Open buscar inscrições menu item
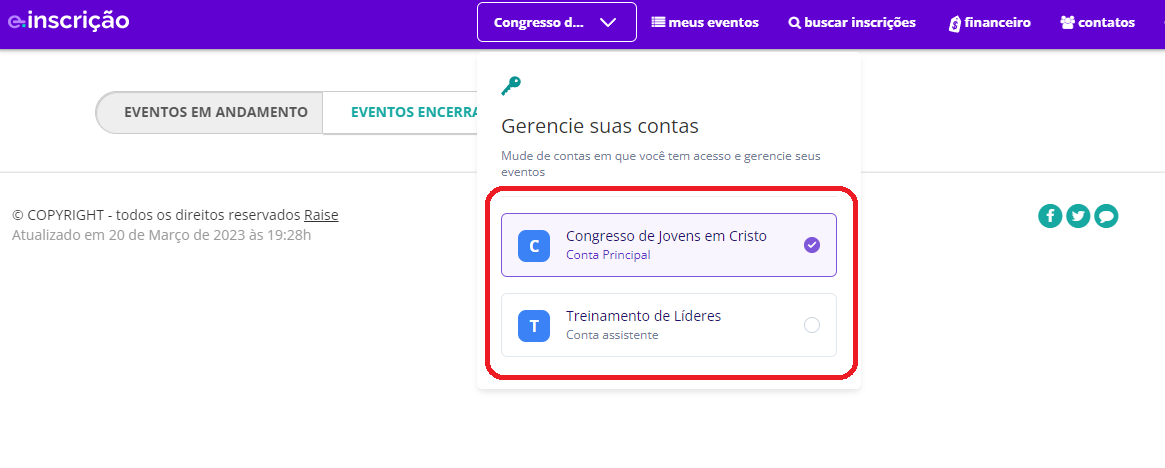 pyautogui.click(x=852, y=22)
